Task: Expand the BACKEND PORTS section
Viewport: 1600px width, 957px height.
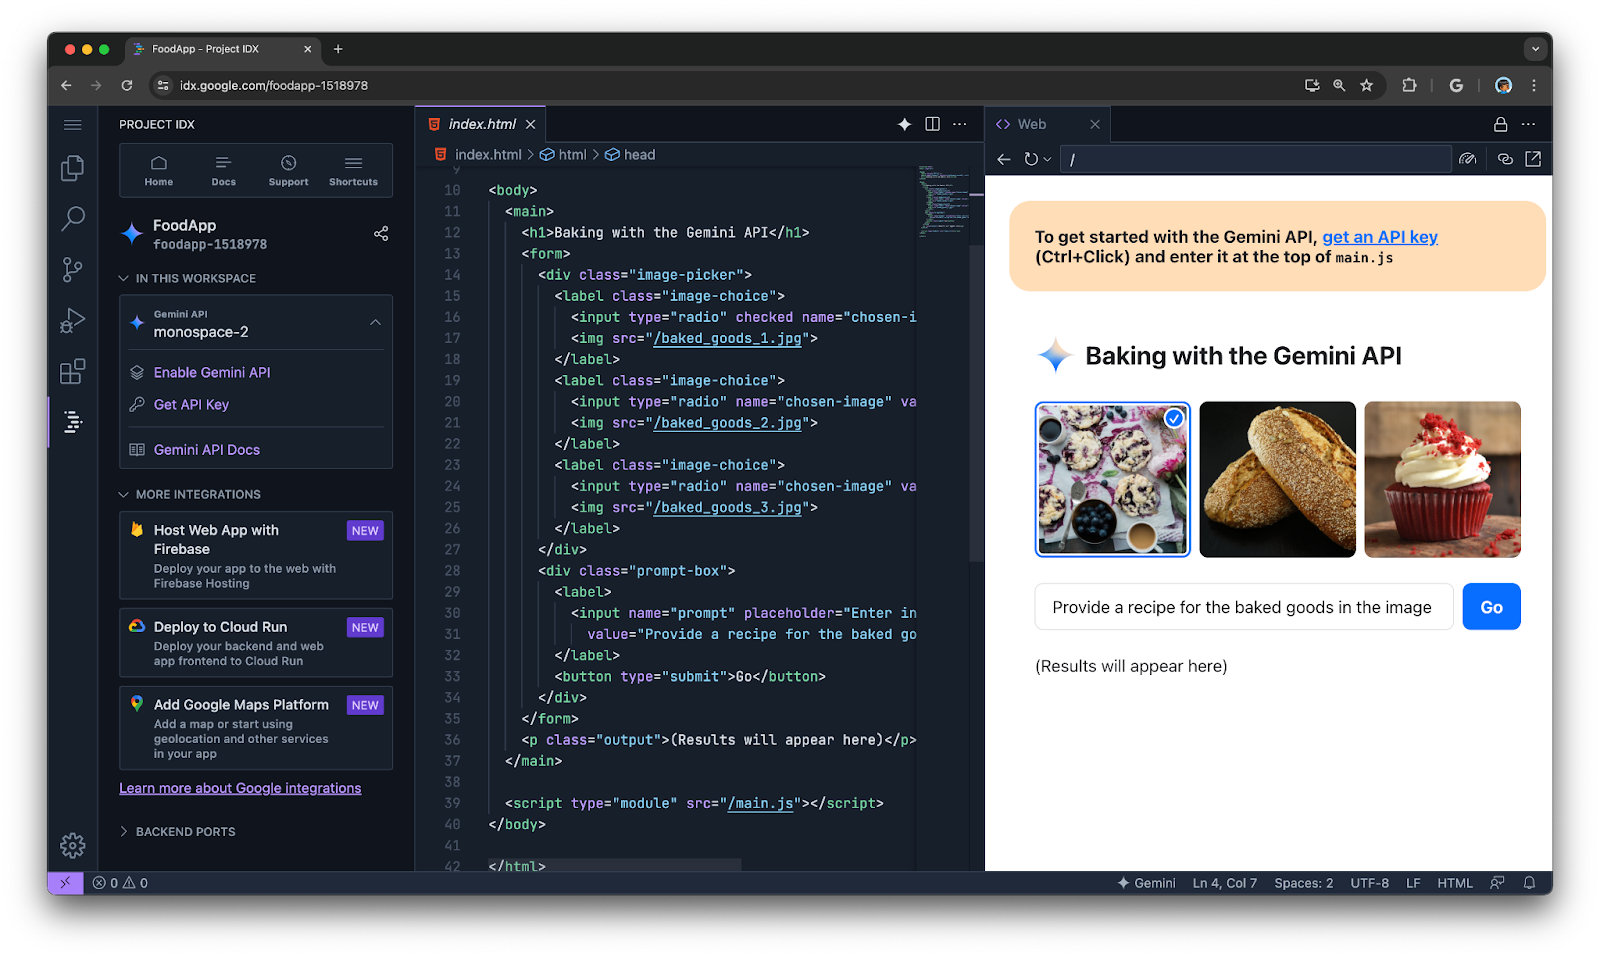Action: coord(178,832)
